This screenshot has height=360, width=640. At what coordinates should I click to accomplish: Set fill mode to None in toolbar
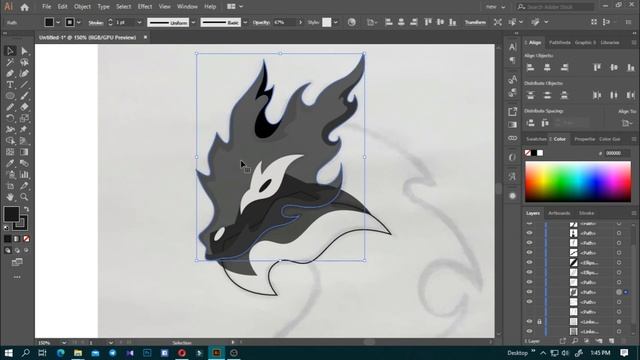coord(26,239)
